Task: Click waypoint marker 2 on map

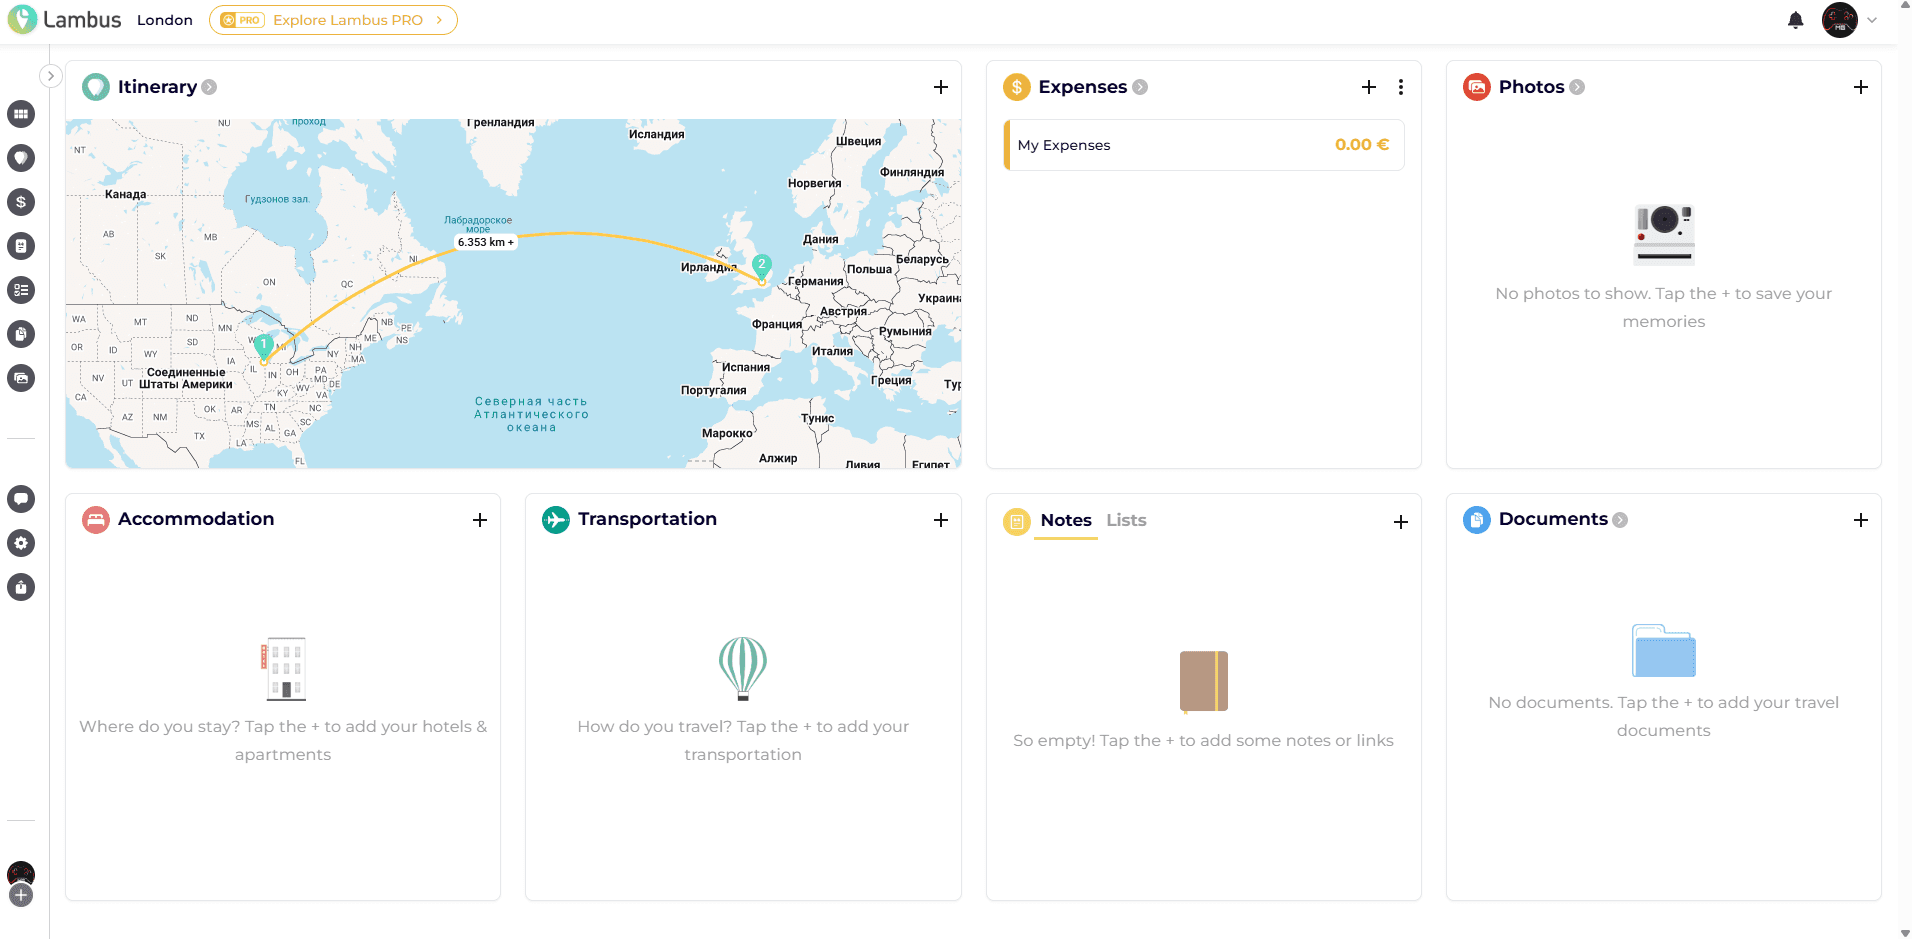Action: coord(761,265)
